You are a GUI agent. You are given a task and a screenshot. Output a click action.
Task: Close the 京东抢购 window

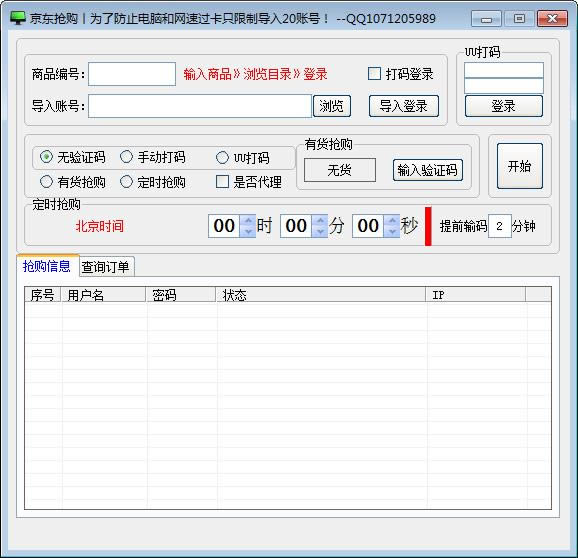pos(552,19)
